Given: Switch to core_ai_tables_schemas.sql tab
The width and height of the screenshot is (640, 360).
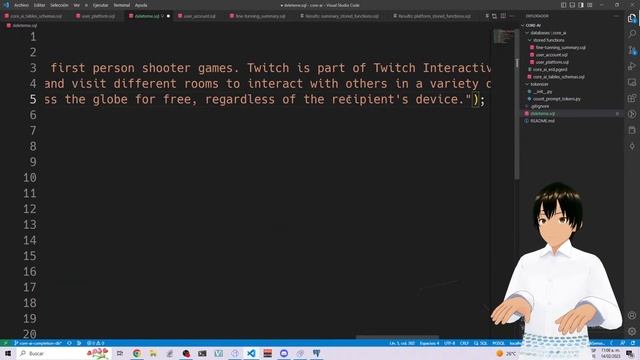Looking at the screenshot, I should click(33, 16).
